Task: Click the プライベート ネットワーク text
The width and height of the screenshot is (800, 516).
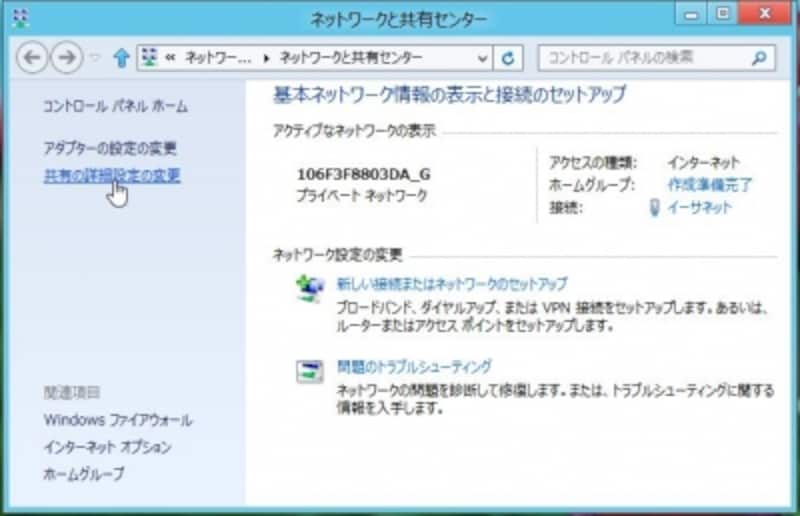Action: (x=362, y=195)
